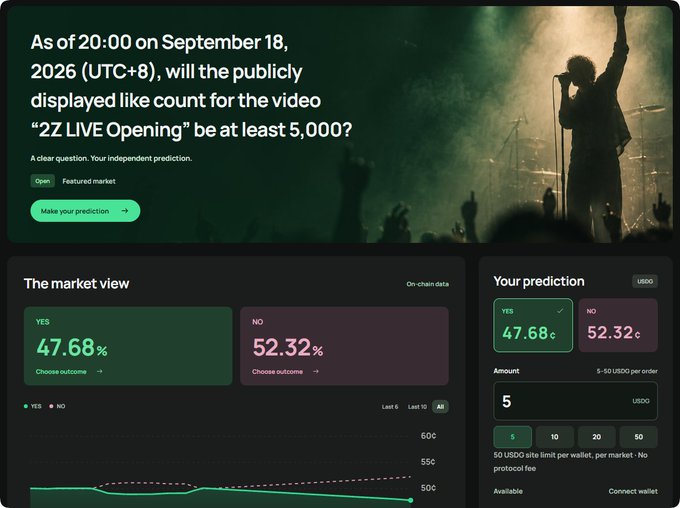Pick the 10 USDG preset amount

point(555,437)
